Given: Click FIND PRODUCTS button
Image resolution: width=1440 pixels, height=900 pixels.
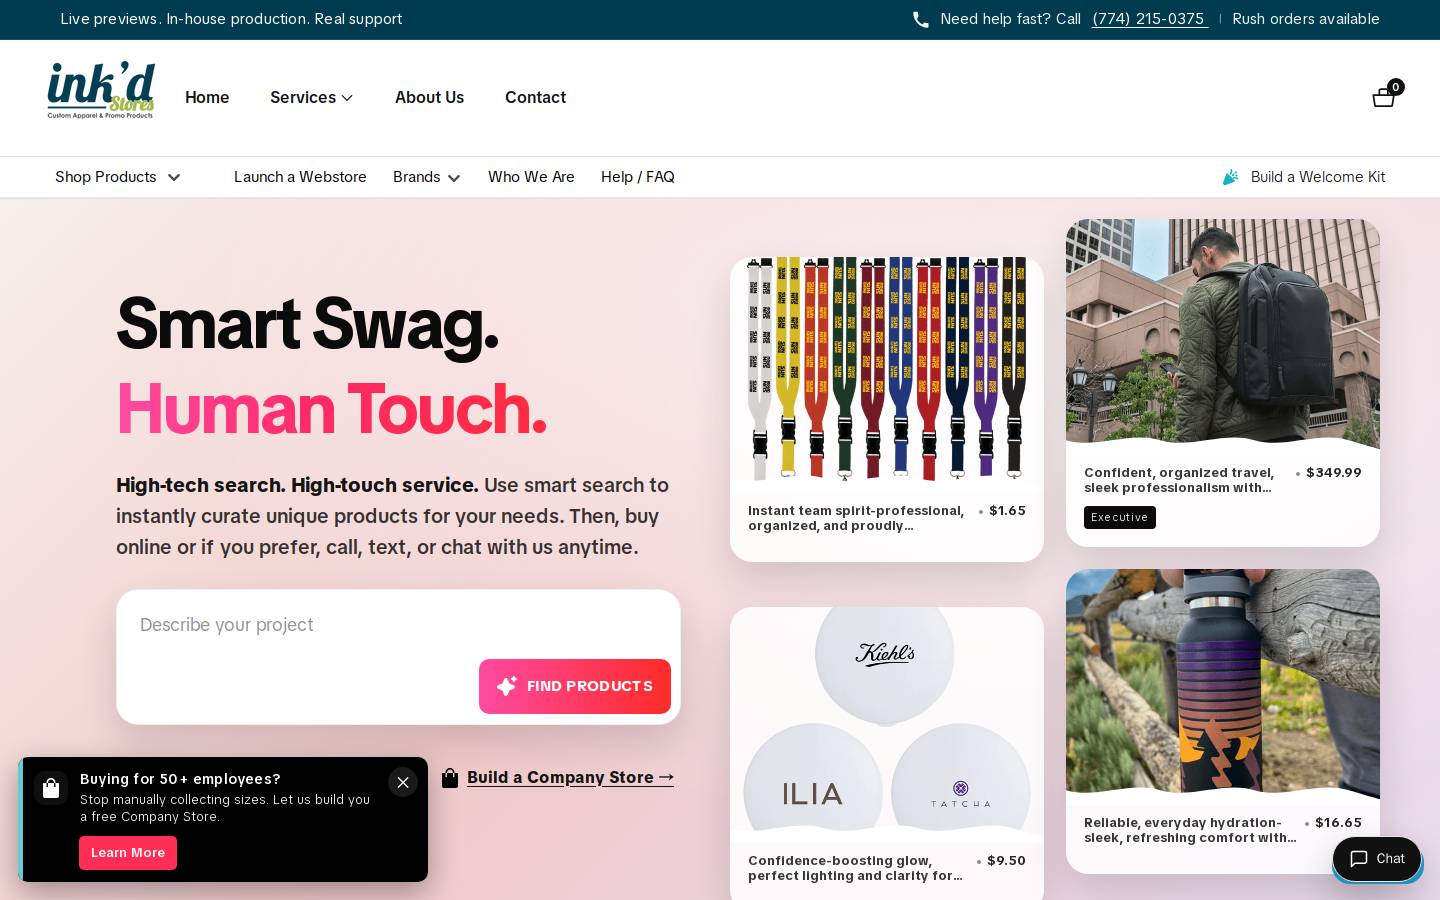Looking at the screenshot, I should [x=575, y=686].
